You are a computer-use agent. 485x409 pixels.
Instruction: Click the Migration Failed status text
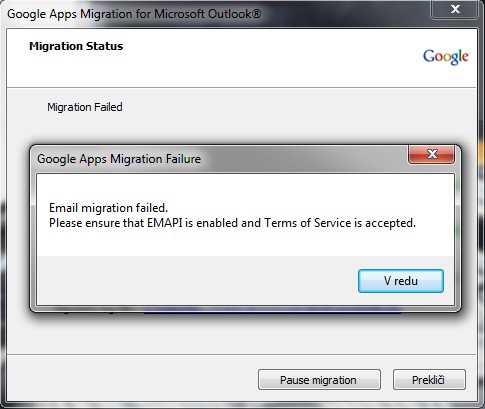click(x=85, y=107)
